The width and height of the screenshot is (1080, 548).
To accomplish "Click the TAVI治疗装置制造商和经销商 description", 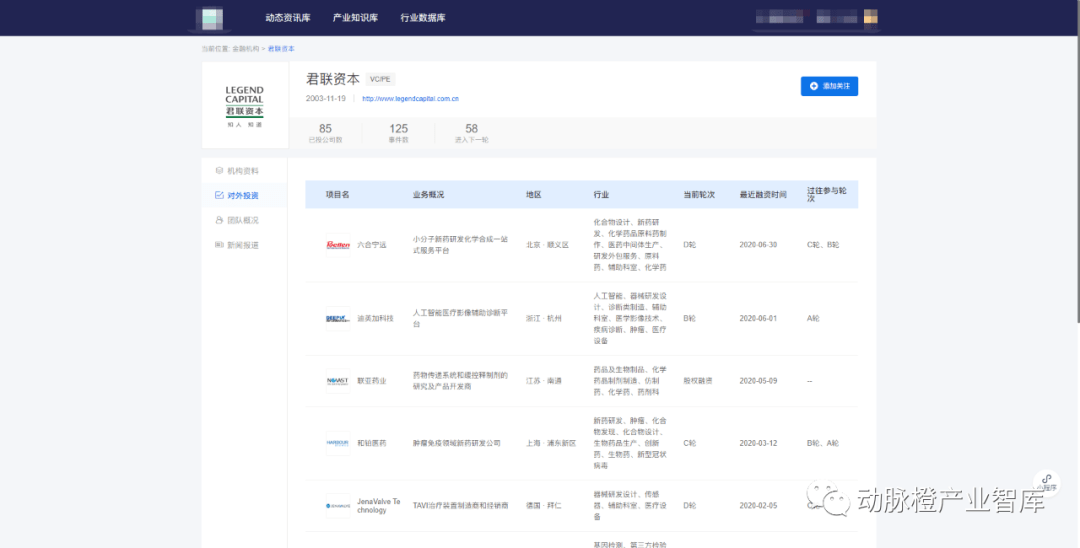I will 461,505.
